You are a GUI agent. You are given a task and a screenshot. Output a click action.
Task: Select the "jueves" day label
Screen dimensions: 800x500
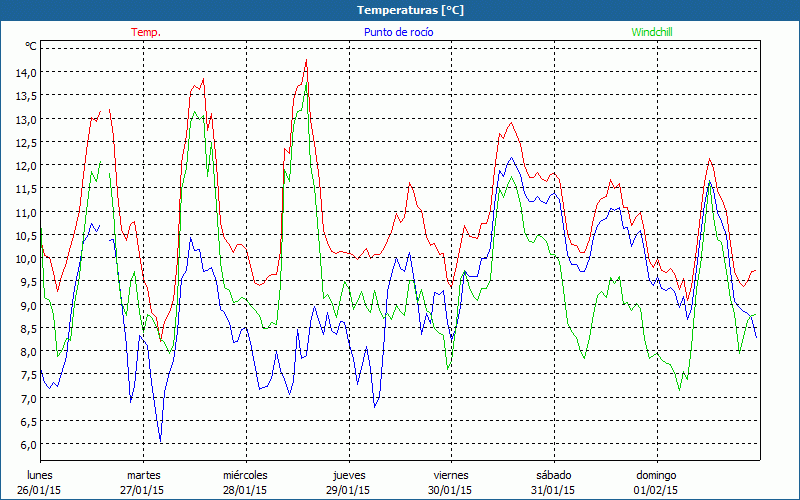[x=349, y=475]
